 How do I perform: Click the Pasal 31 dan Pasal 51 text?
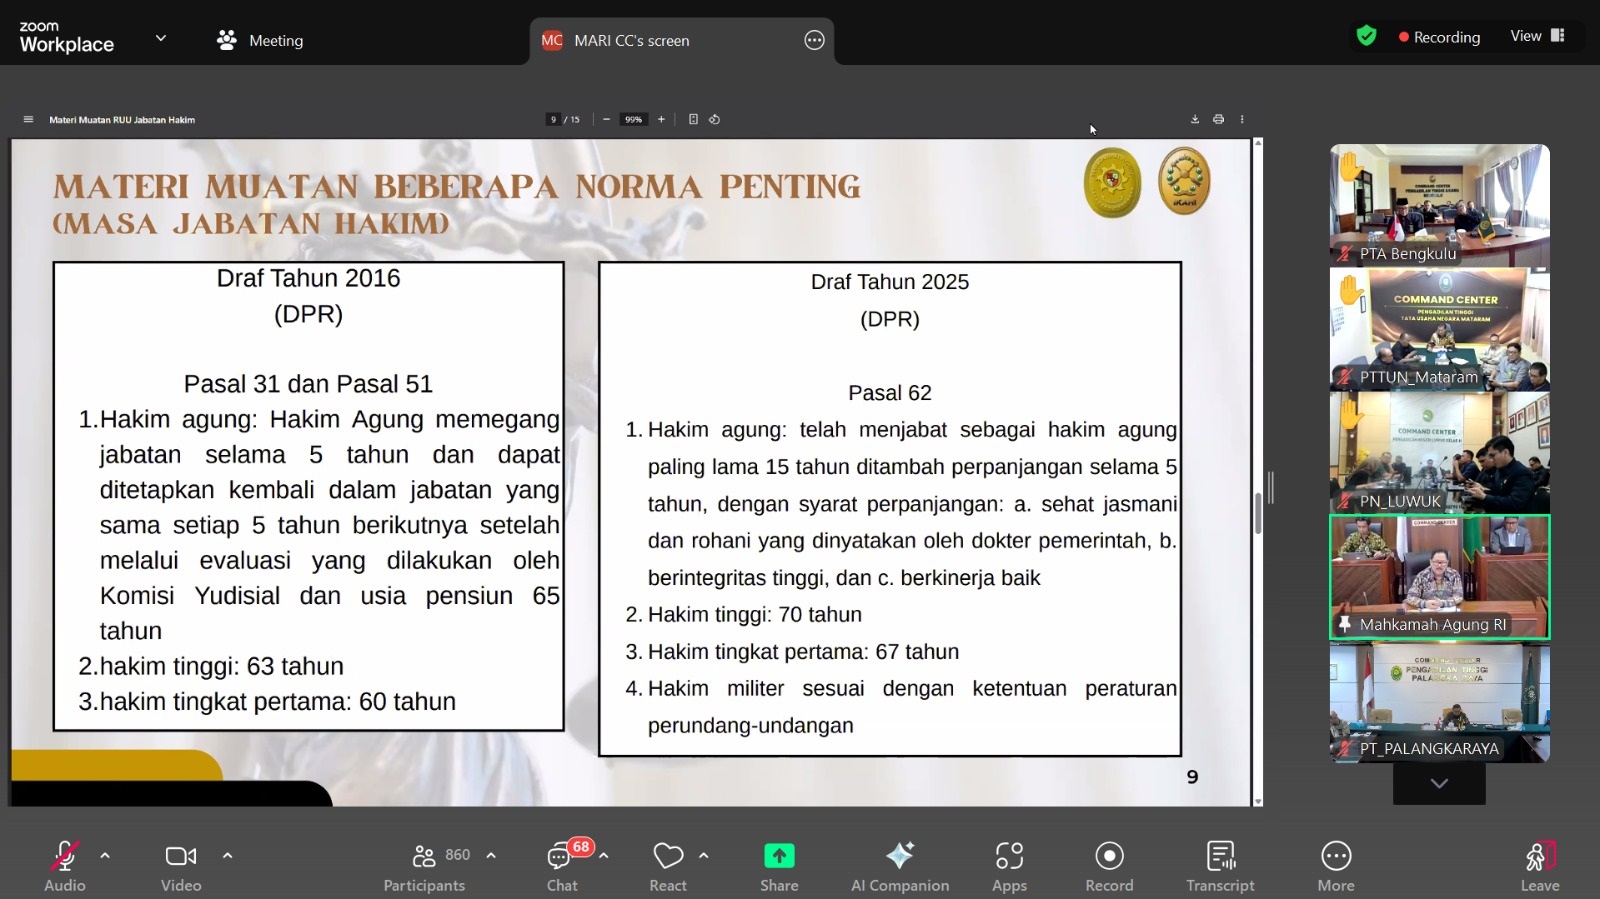(x=308, y=384)
